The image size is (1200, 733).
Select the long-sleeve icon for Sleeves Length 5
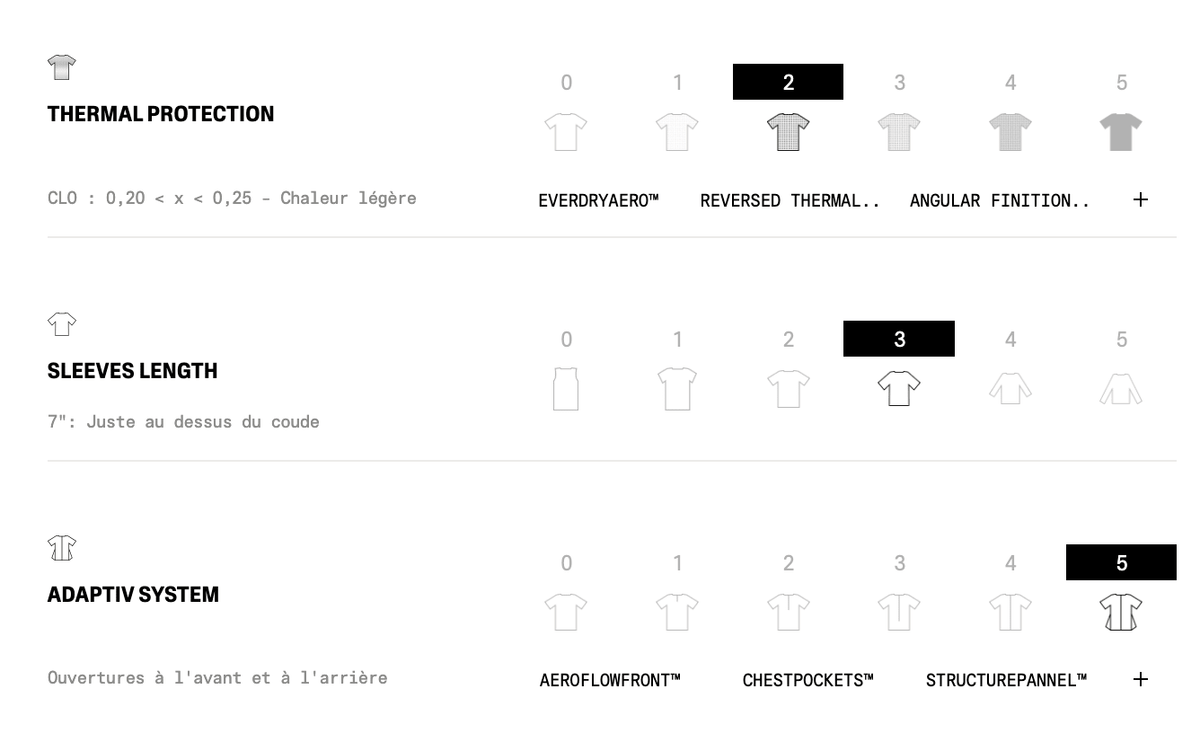tap(1121, 388)
